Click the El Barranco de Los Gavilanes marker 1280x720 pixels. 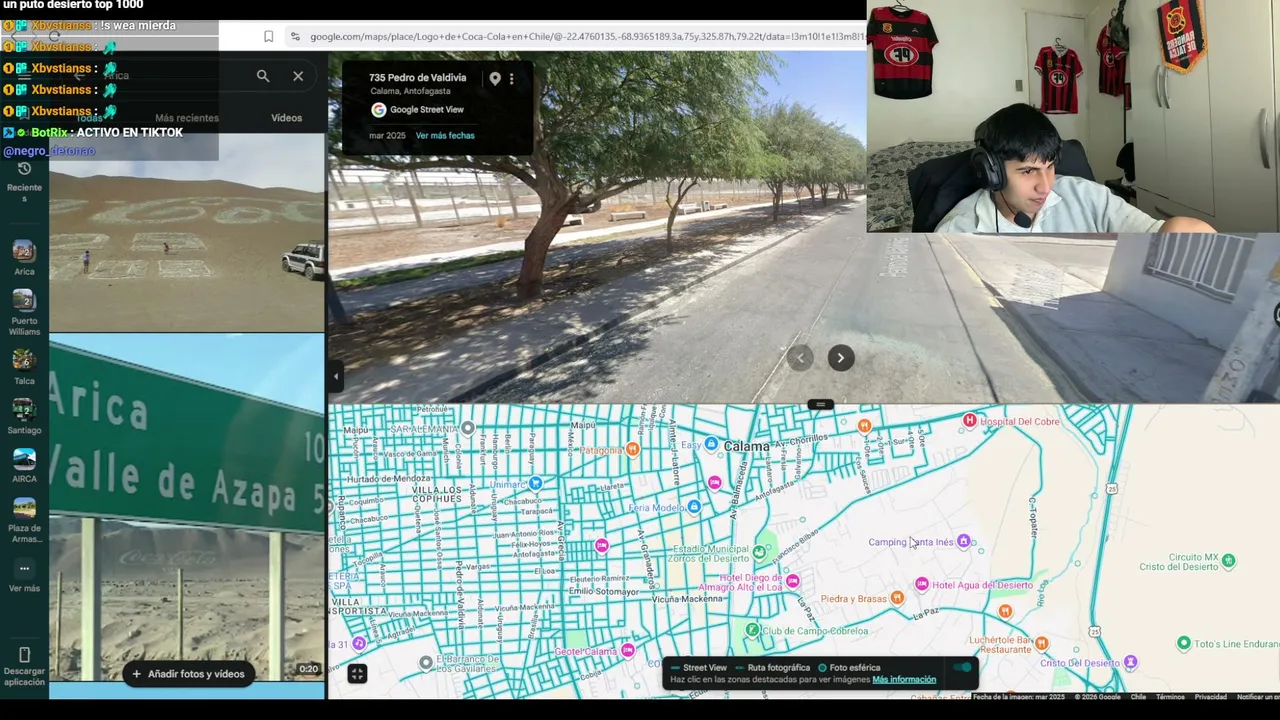pyautogui.click(x=426, y=662)
